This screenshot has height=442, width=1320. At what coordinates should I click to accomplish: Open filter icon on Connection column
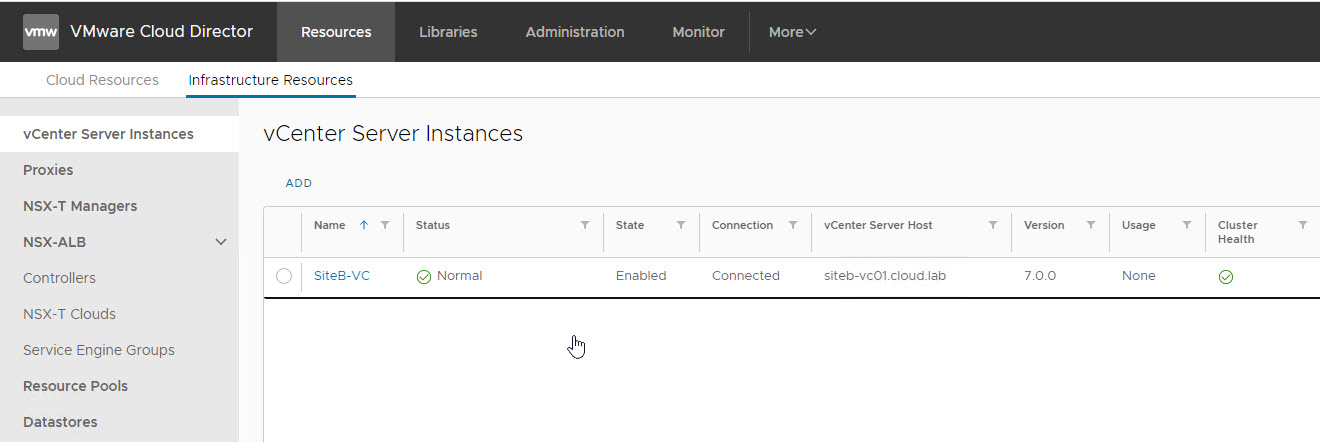(793, 225)
